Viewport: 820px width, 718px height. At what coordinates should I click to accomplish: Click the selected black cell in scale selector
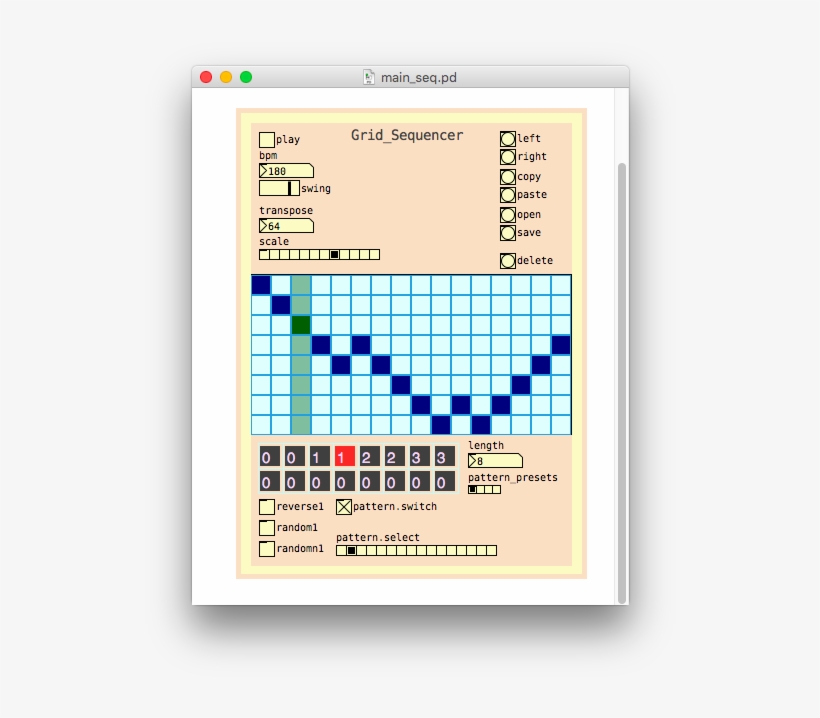pyautogui.click(x=335, y=255)
